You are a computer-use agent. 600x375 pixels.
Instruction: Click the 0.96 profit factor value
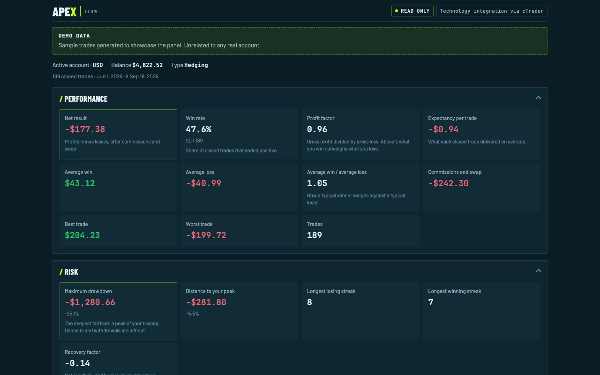point(317,129)
